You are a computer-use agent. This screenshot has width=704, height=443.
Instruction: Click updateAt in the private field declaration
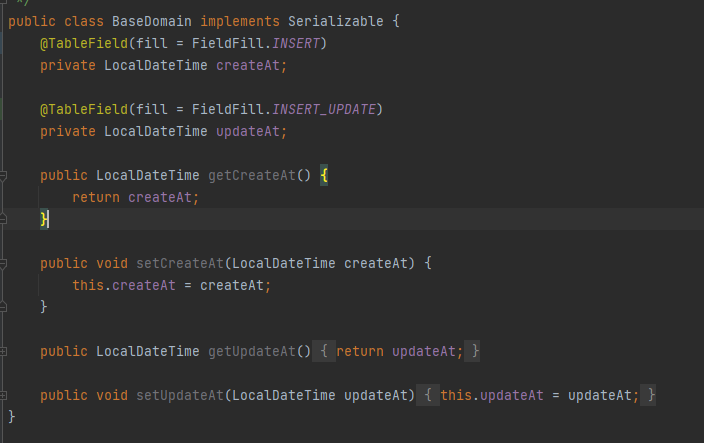pos(248,131)
